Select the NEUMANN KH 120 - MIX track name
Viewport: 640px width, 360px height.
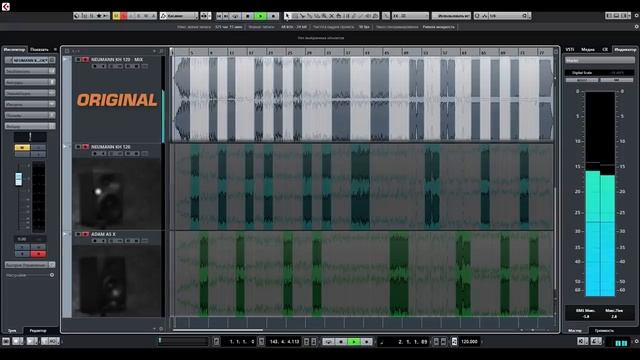[117, 60]
